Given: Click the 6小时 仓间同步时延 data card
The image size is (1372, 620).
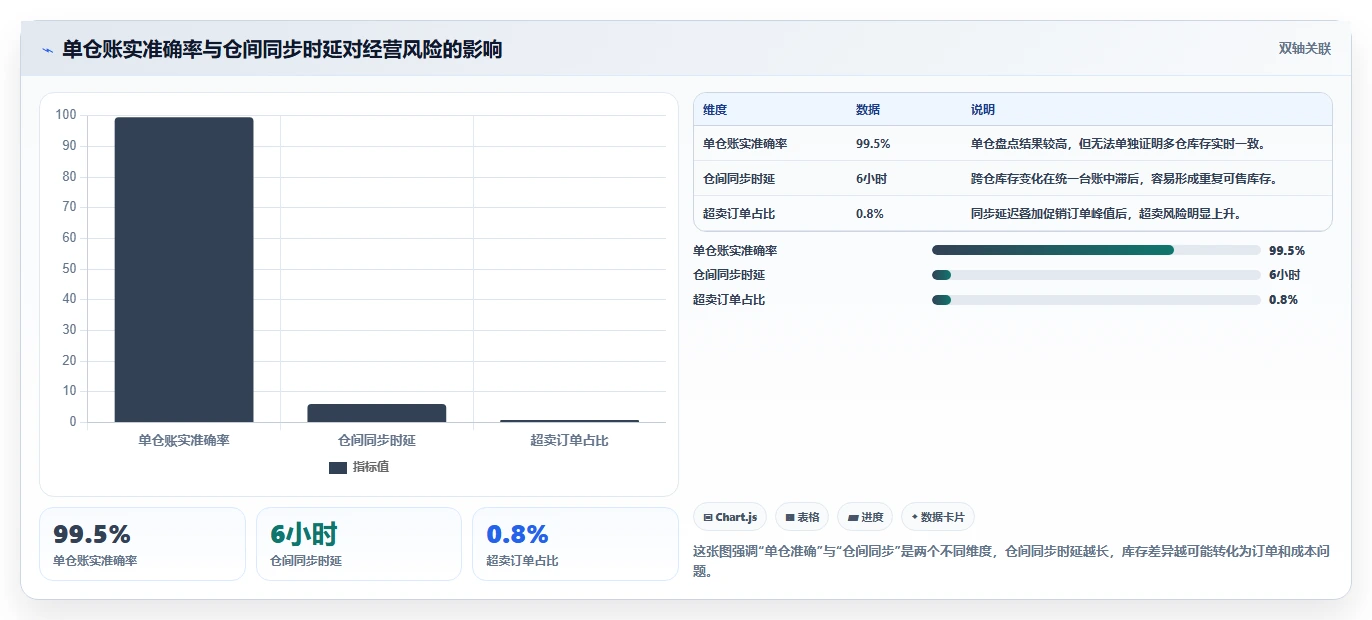Looking at the screenshot, I should pos(359,544).
